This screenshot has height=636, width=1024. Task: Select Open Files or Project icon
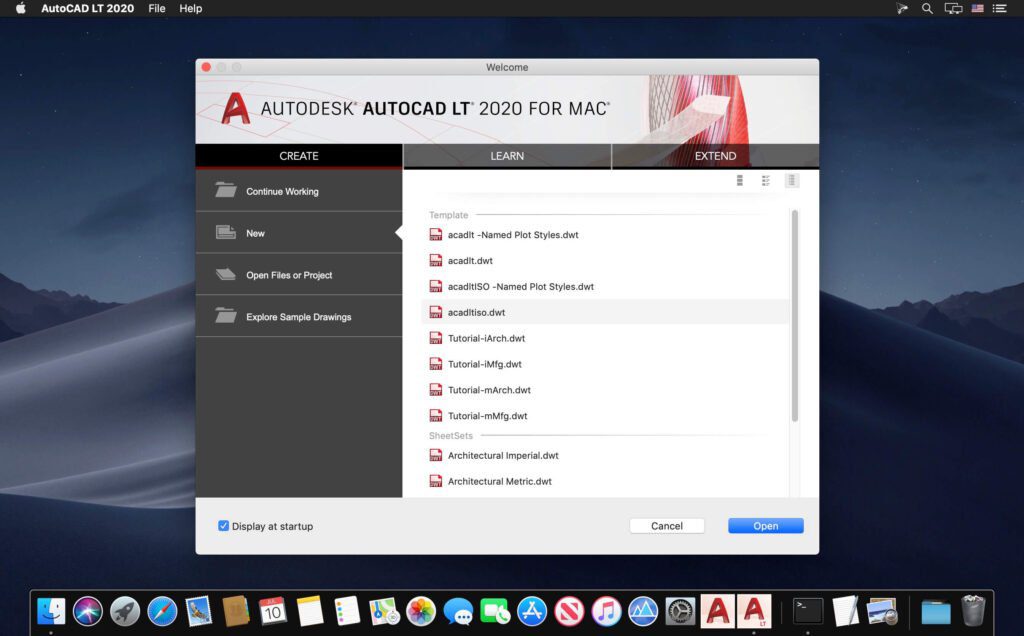225,274
